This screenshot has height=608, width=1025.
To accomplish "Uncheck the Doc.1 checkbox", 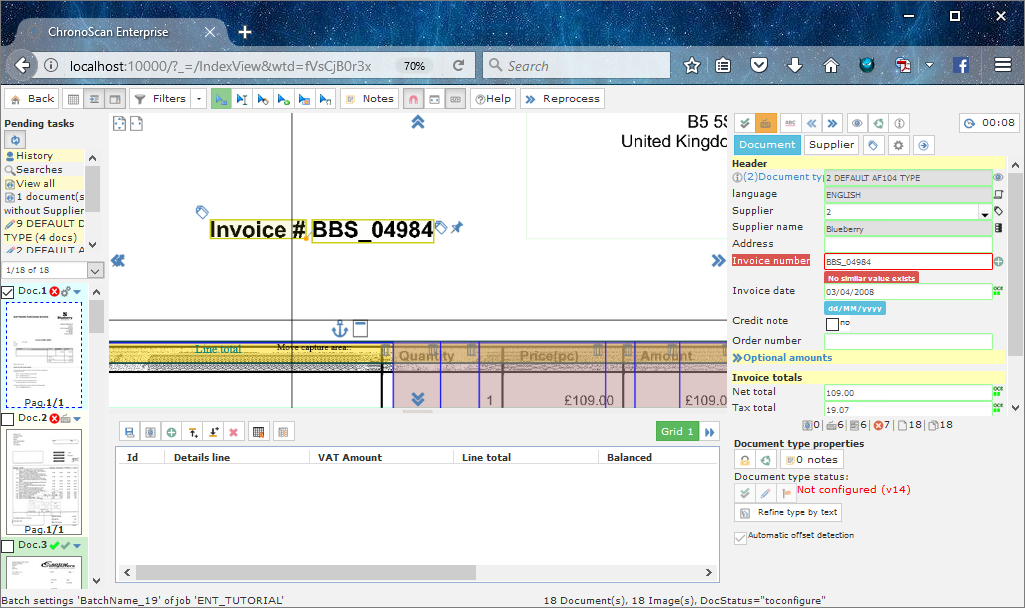I will pyautogui.click(x=8, y=292).
